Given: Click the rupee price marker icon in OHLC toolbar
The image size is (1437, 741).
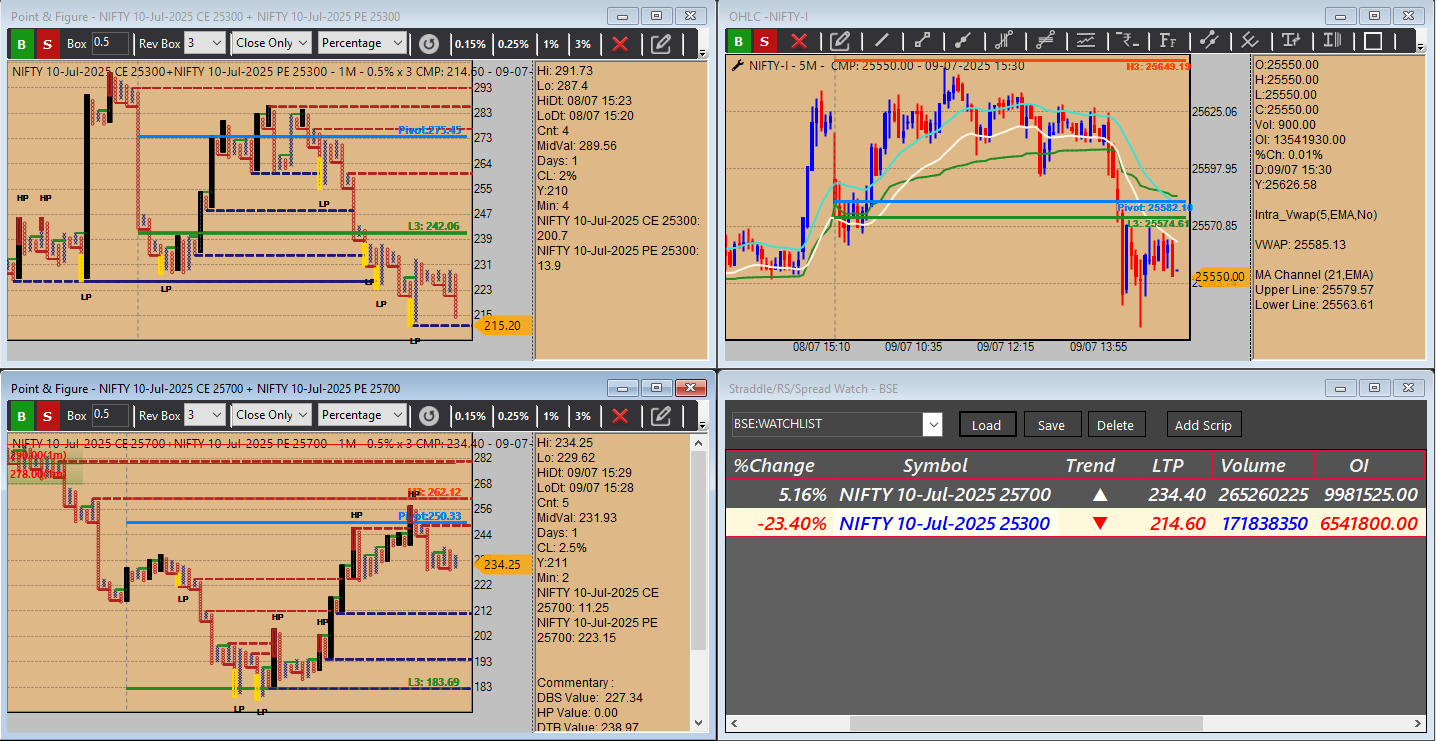Looking at the screenshot, I should coord(1127,41).
